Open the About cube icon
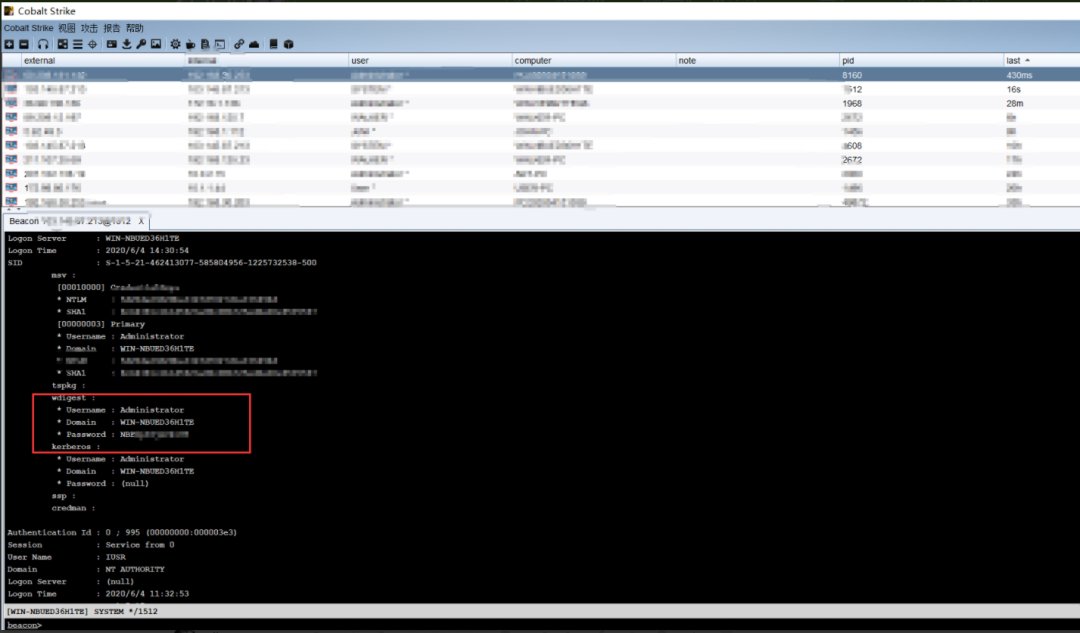Image resolution: width=1080 pixels, height=633 pixels. pos(289,44)
